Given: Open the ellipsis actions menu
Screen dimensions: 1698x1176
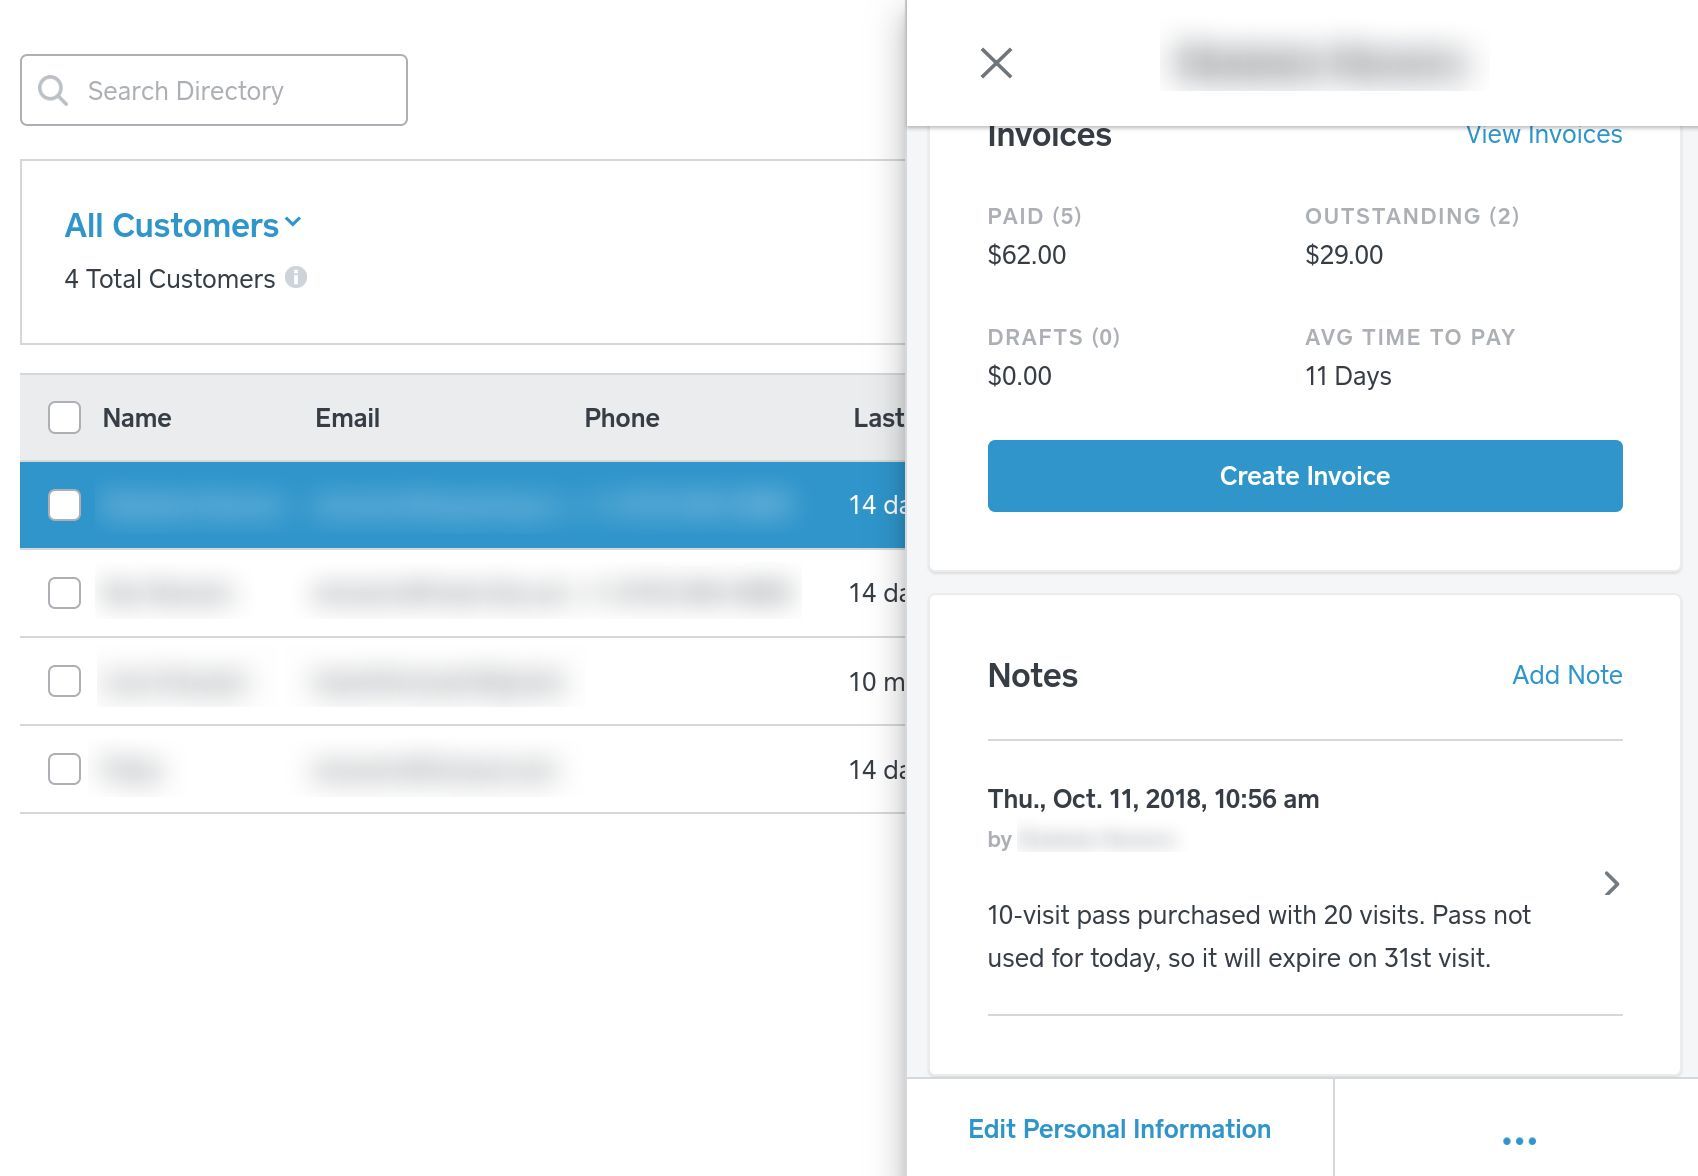Looking at the screenshot, I should coord(1518,1139).
